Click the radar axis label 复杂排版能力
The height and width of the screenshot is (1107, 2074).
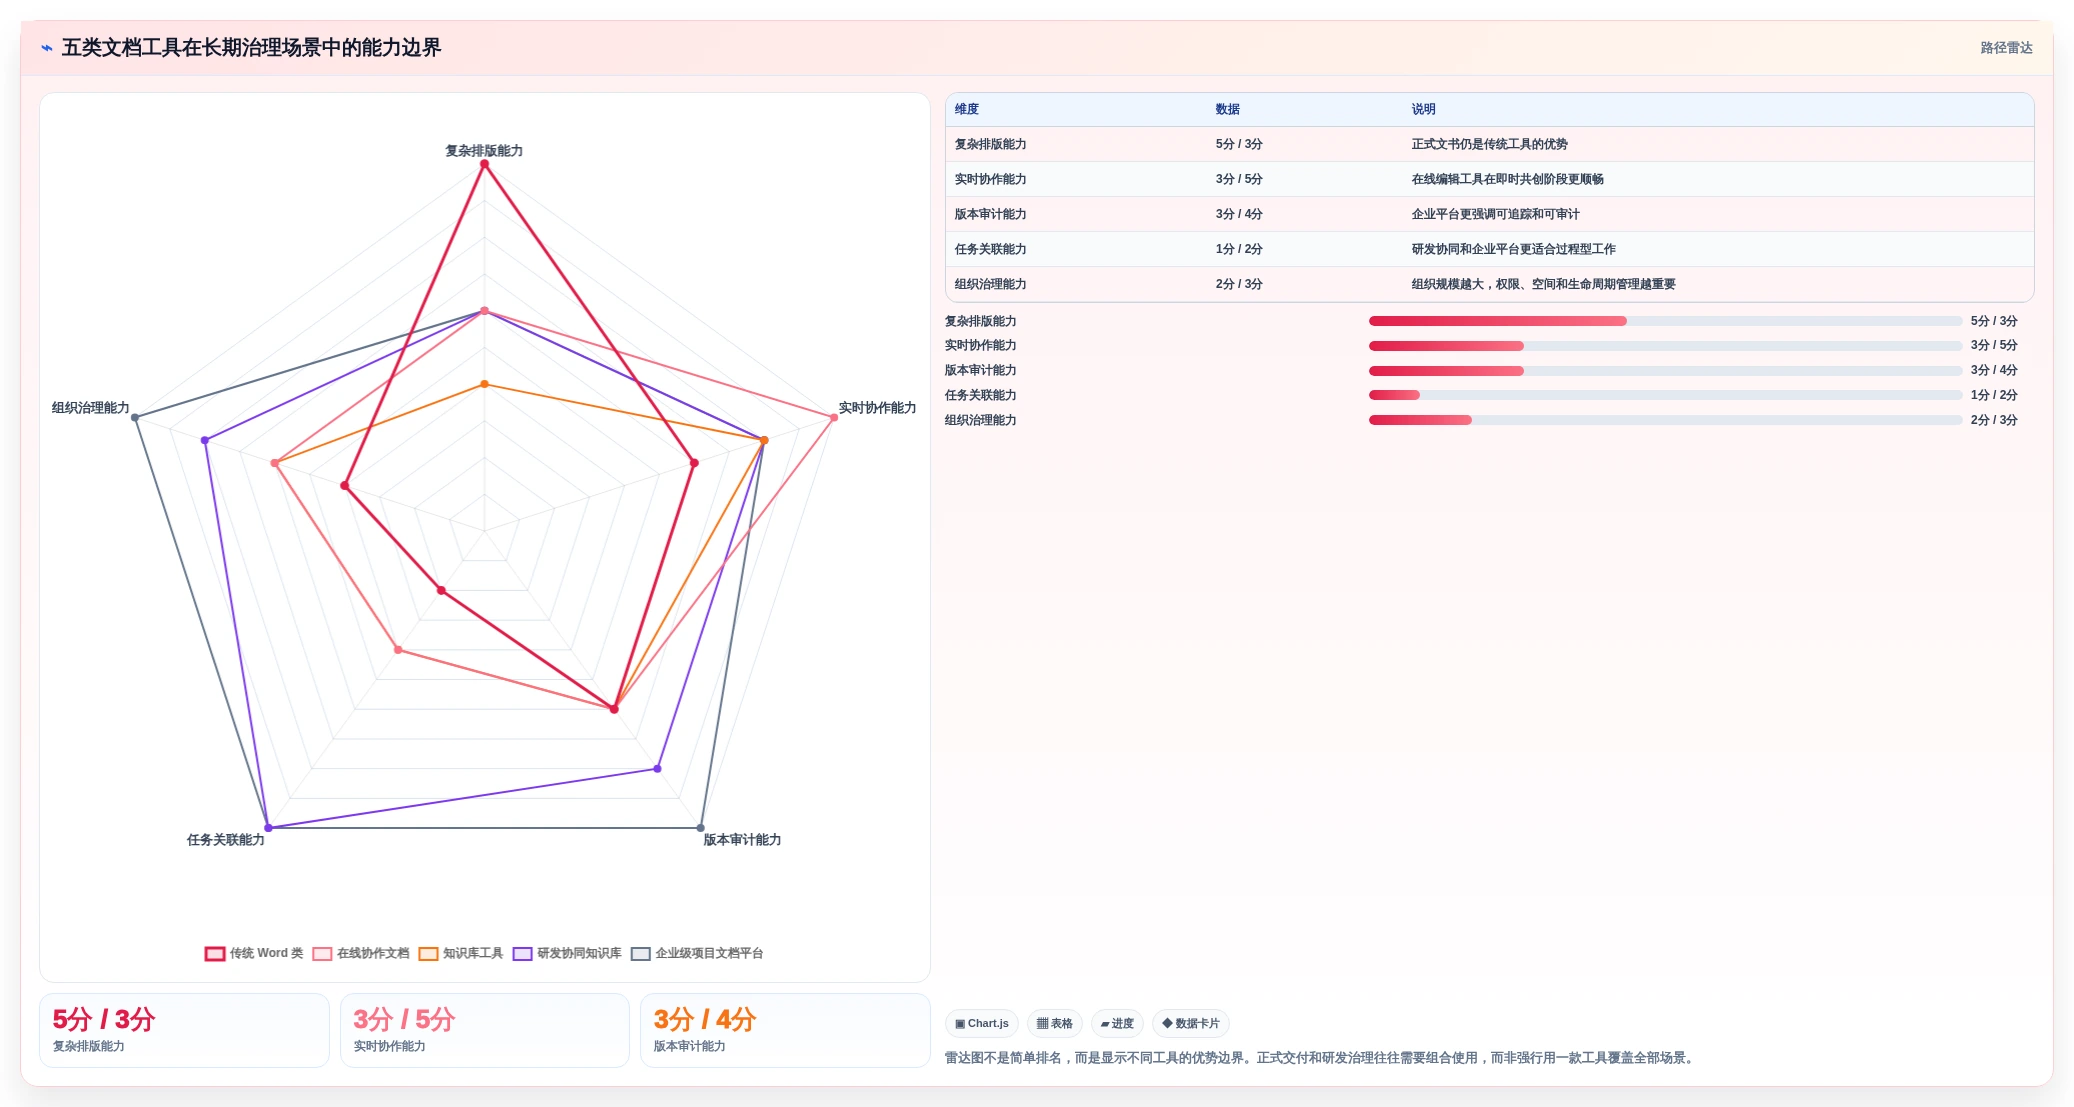pos(484,151)
